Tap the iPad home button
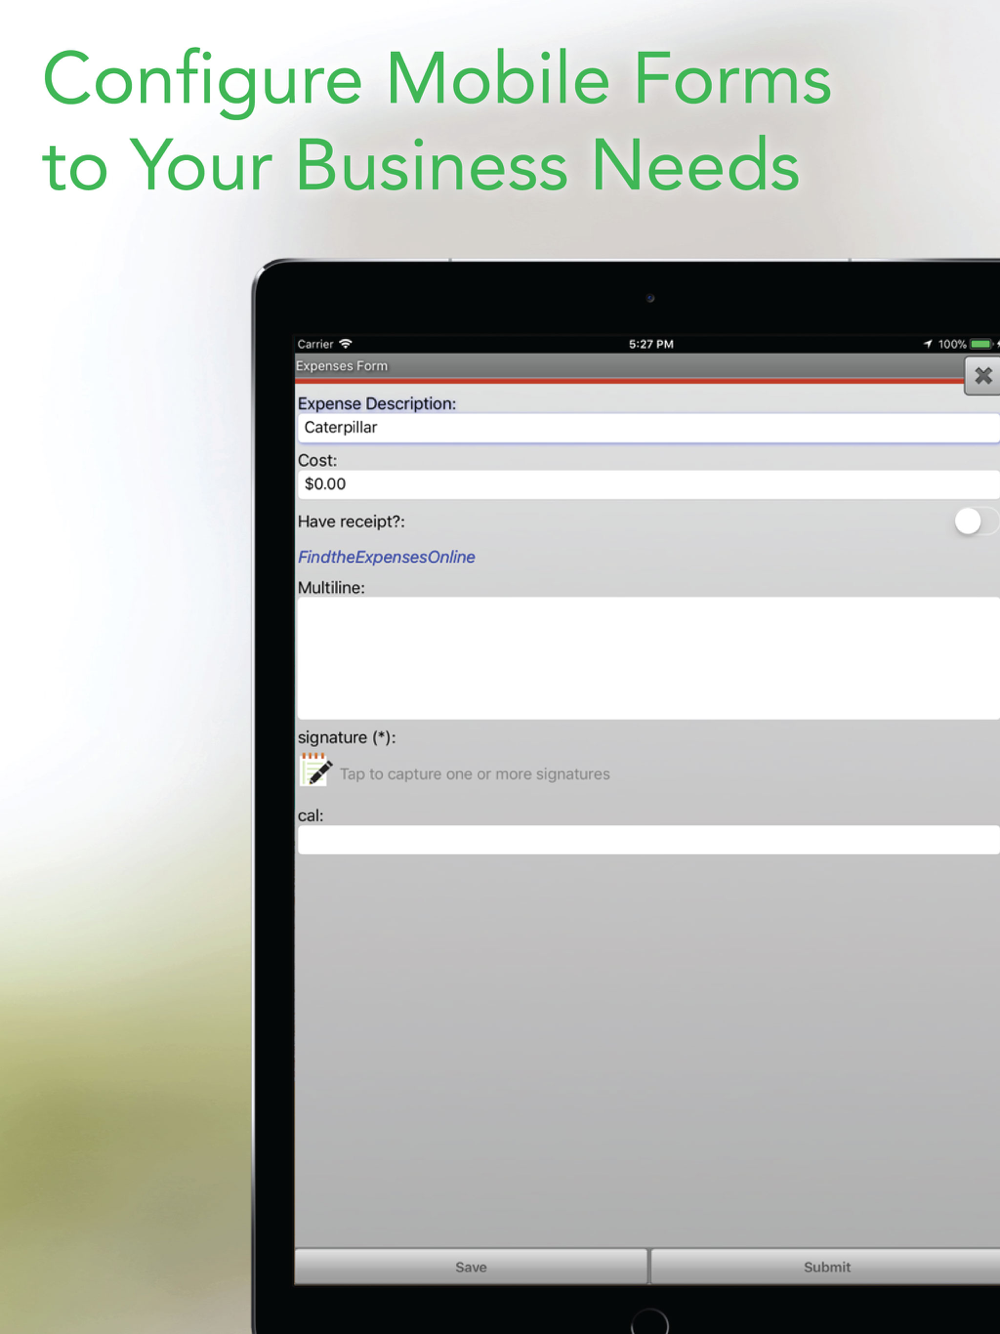 tap(650, 1322)
